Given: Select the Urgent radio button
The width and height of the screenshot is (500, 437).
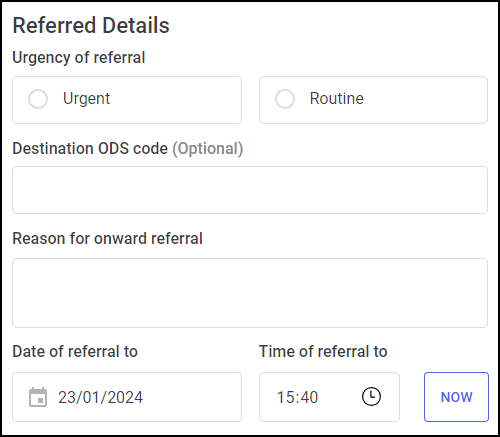Looking at the screenshot, I should point(38,99).
